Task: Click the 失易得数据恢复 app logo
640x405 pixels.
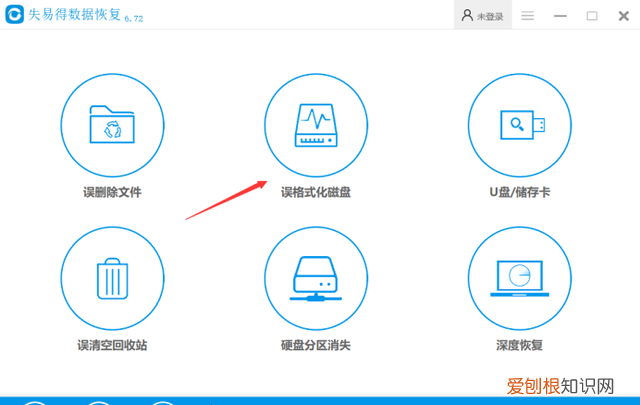Action: tap(15, 15)
